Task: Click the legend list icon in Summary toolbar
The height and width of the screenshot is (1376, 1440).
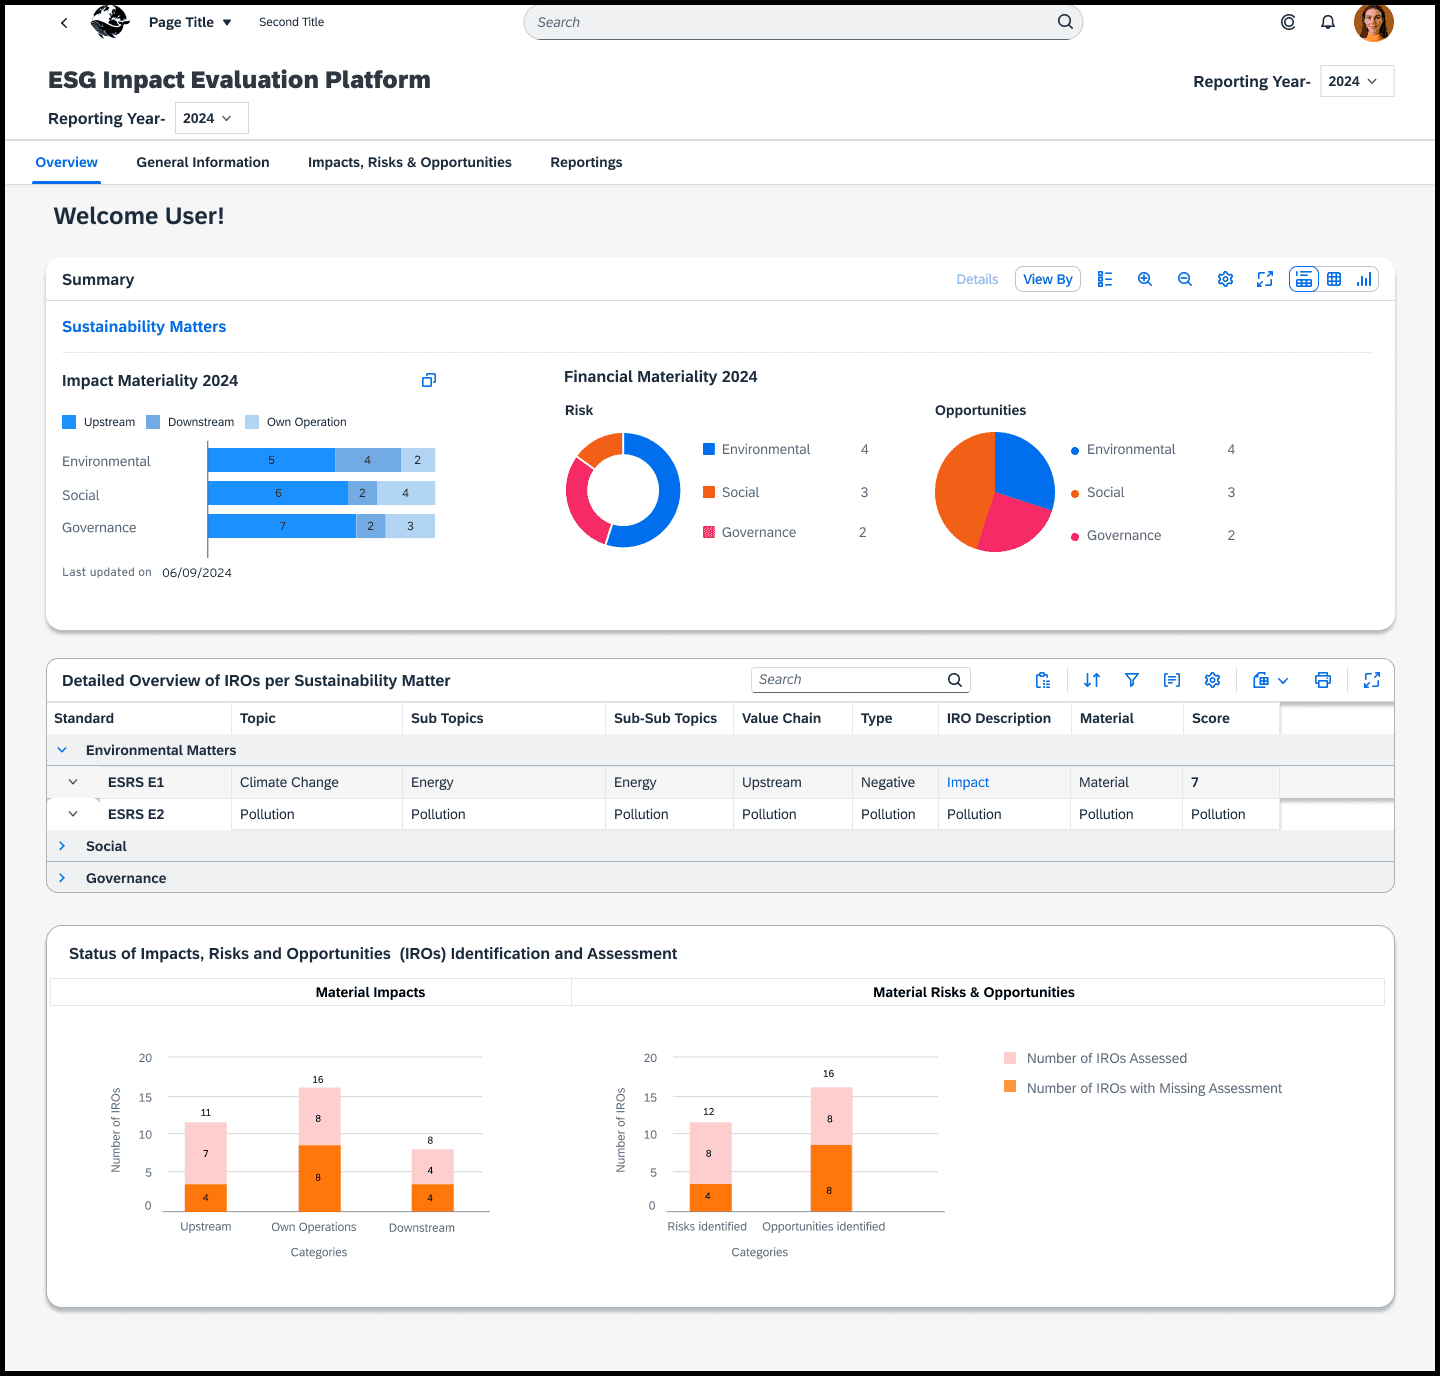Action: pyautogui.click(x=1105, y=280)
